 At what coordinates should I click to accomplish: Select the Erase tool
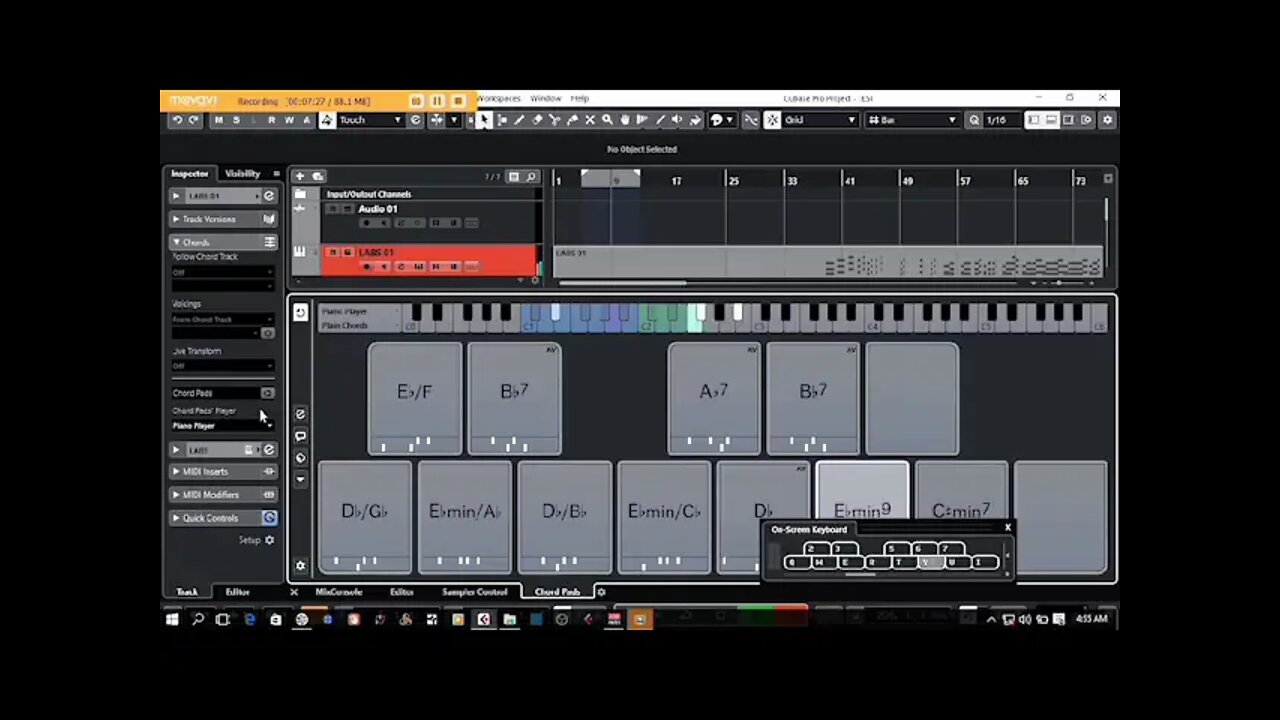[x=537, y=120]
